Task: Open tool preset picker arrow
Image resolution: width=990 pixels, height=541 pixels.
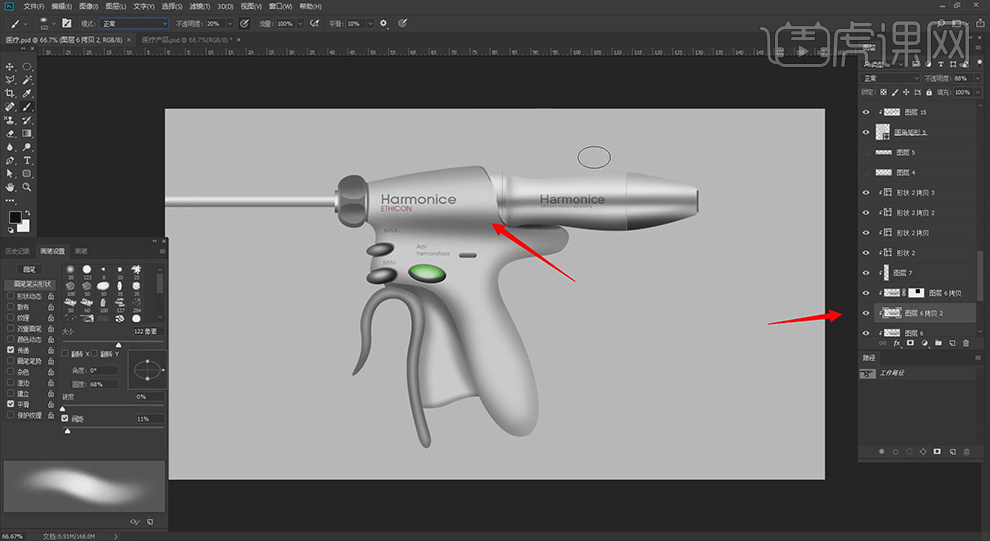Action: pyautogui.click(x=25, y=23)
